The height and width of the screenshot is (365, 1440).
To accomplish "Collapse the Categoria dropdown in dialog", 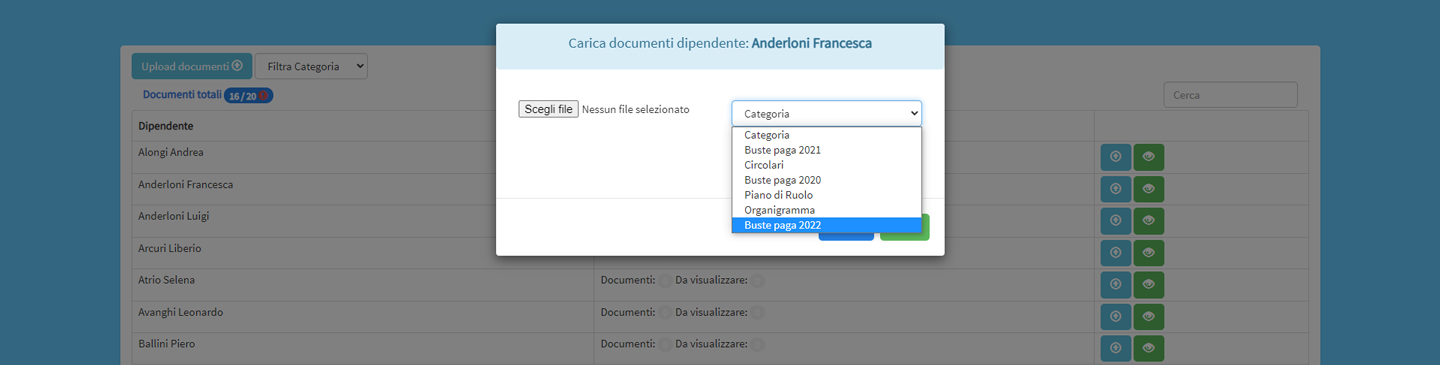I will [x=827, y=113].
